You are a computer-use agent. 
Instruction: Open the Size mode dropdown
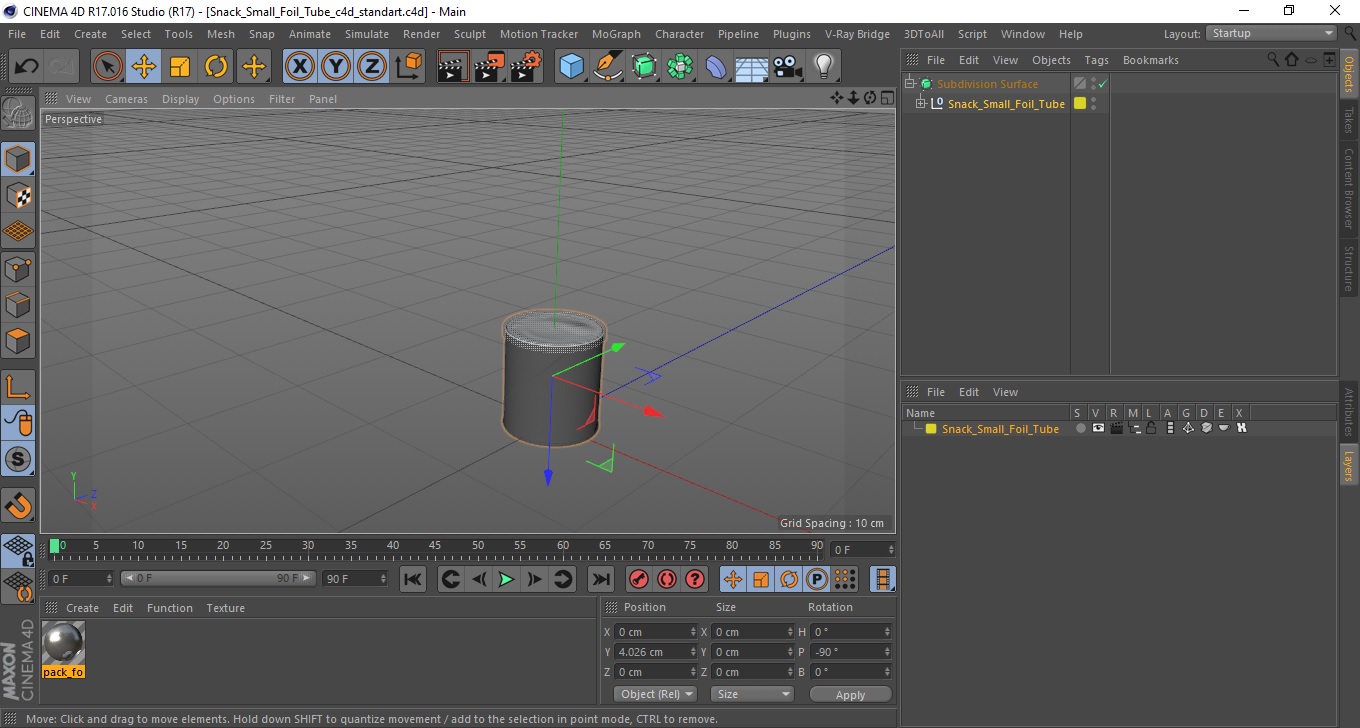[x=751, y=694]
